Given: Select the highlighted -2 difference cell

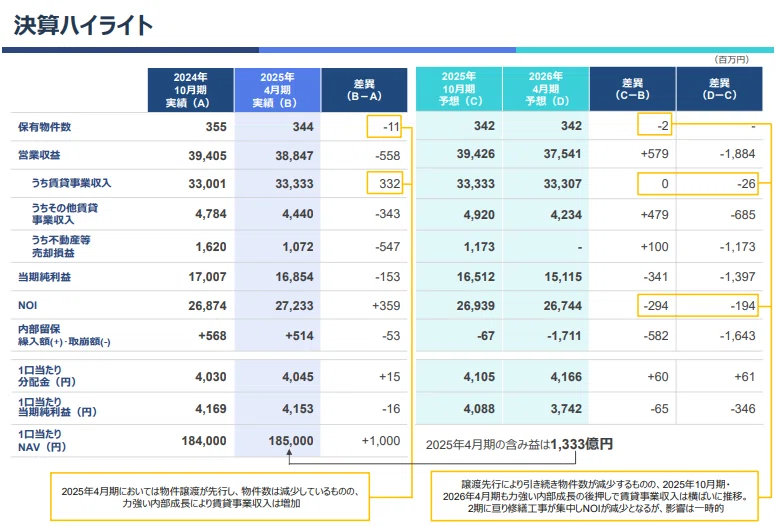Looking at the screenshot, I should click(654, 124).
